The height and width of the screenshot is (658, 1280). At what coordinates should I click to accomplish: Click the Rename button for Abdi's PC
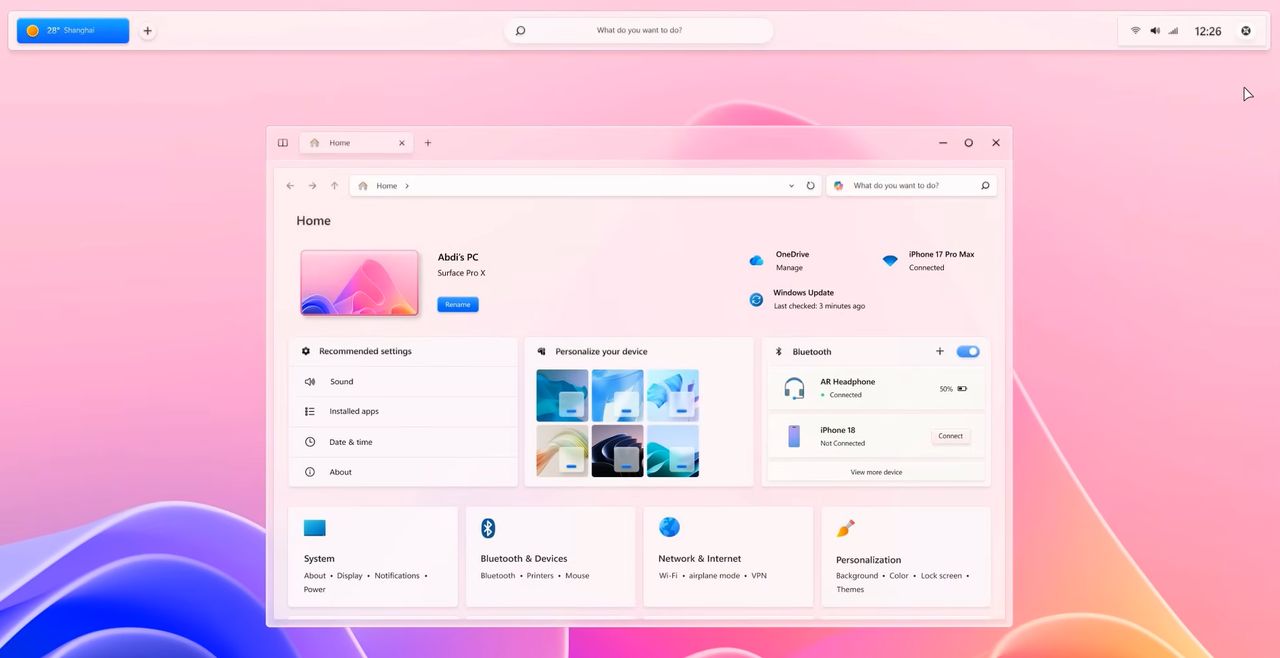457,304
